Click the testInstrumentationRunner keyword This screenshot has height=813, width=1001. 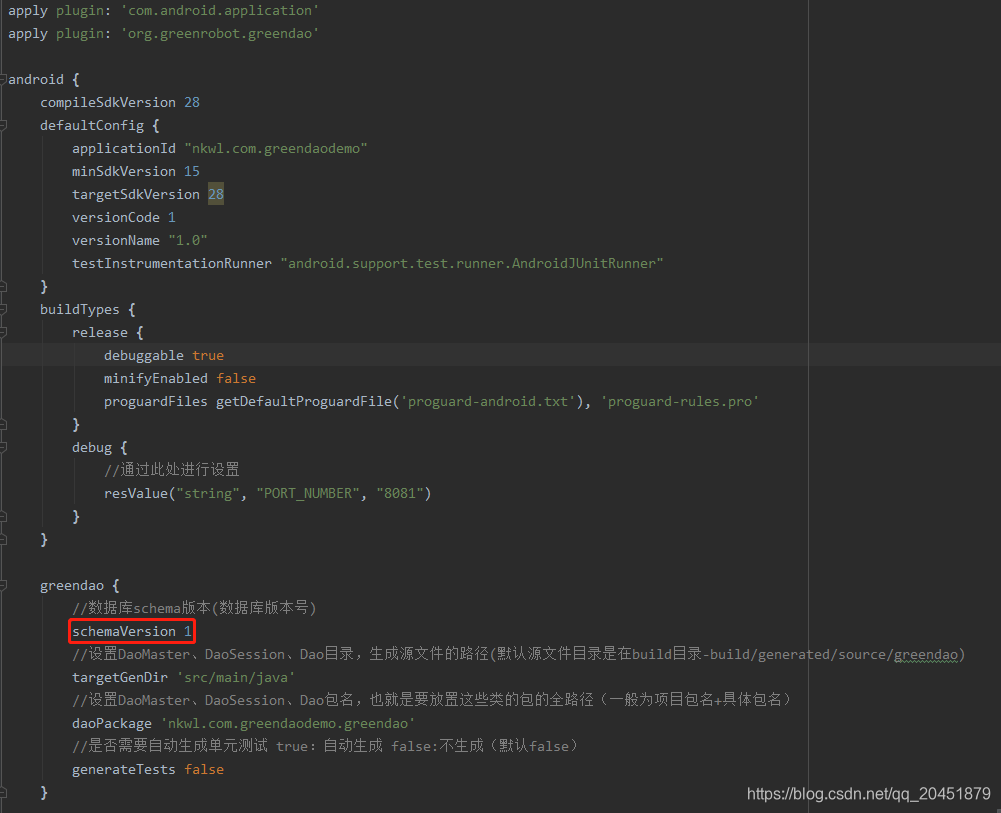[172, 263]
